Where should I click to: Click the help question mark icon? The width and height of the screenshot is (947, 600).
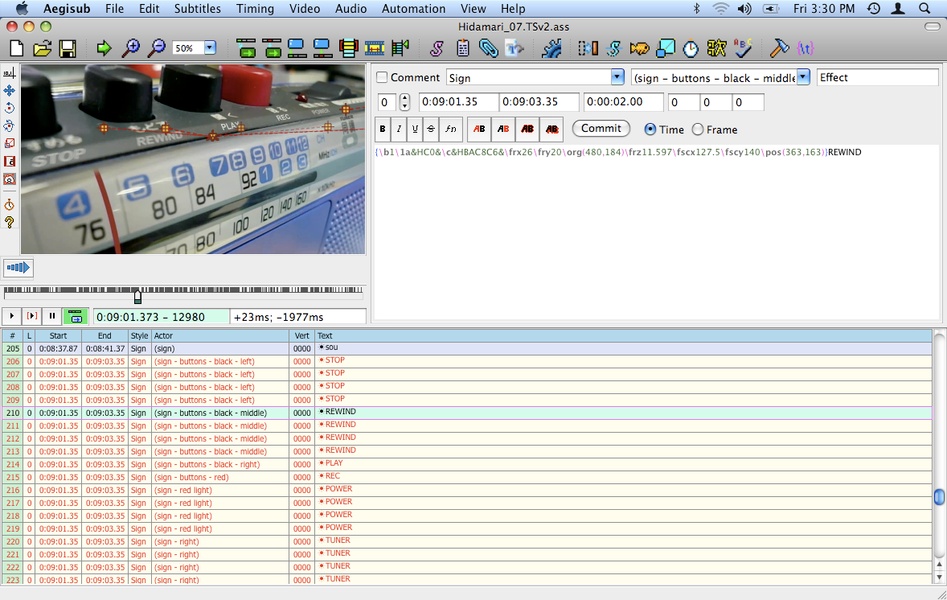(9, 222)
